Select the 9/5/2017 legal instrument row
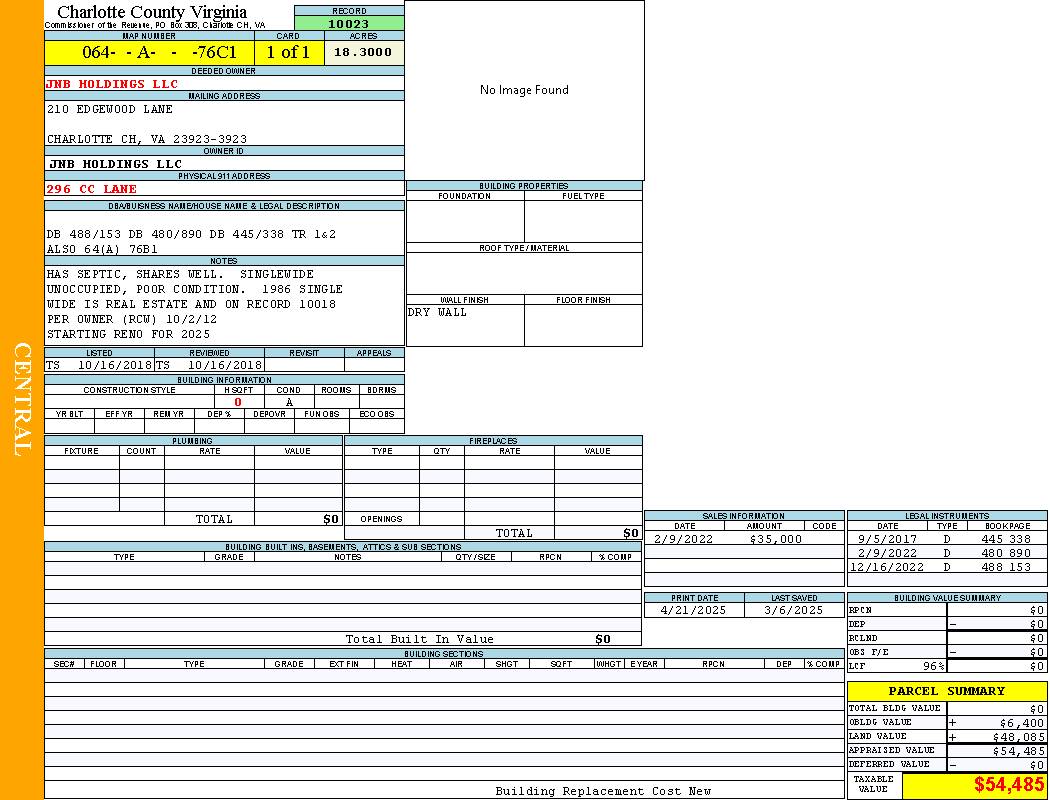The height and width of the screenshot is (800, 1050). click(x=945, y=539)
